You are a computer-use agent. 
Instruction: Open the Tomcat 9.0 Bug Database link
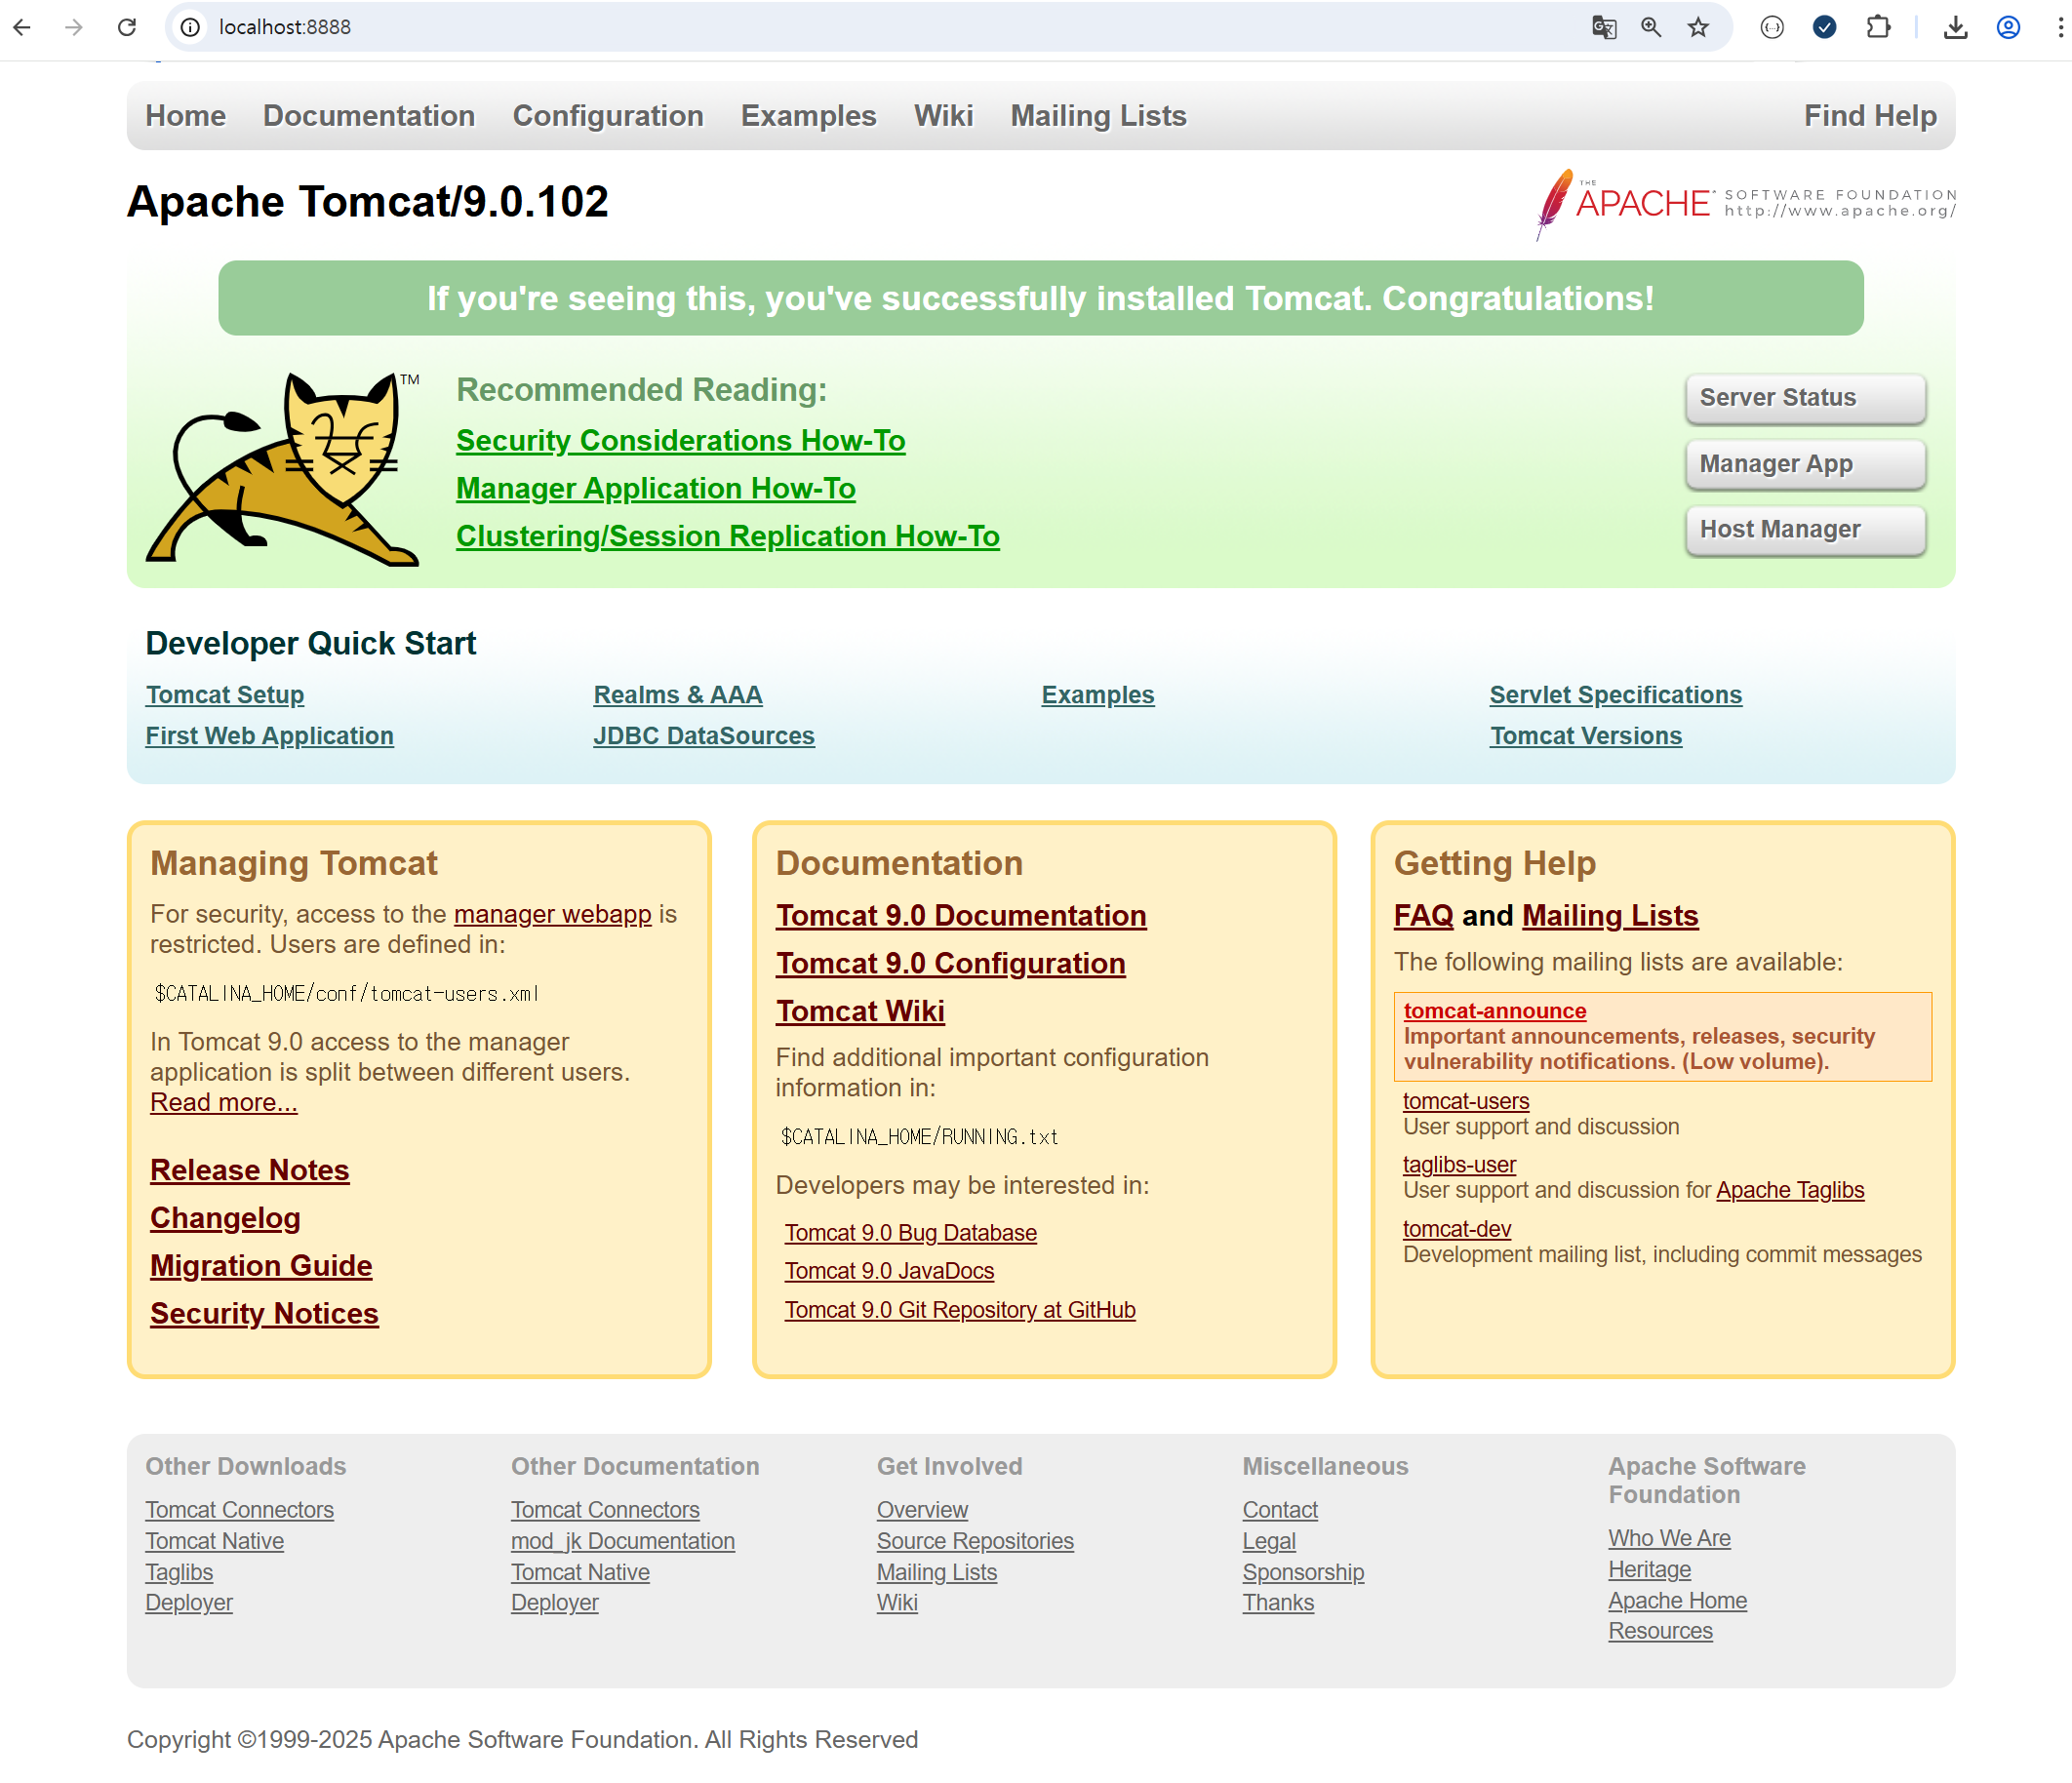910,1232
